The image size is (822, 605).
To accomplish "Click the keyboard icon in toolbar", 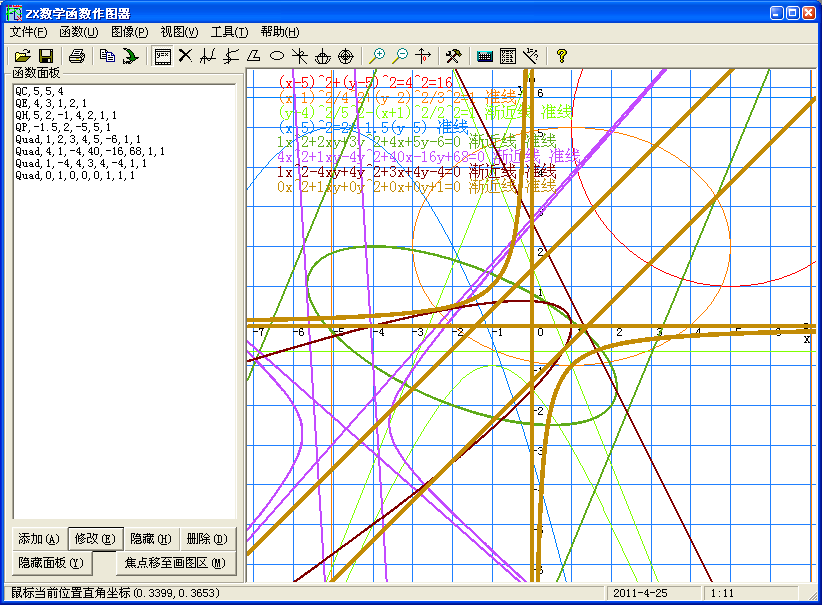I will pyautogui.click(x=484, y=56).
